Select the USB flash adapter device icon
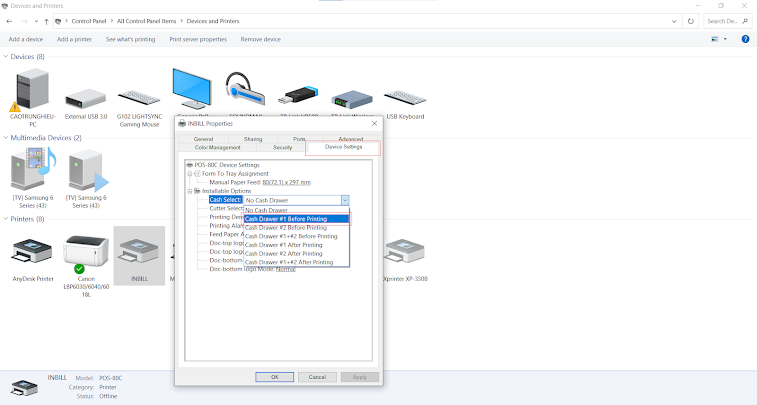Image resolution: width=757 pixels, height=405 pixels. click(298, 96)
